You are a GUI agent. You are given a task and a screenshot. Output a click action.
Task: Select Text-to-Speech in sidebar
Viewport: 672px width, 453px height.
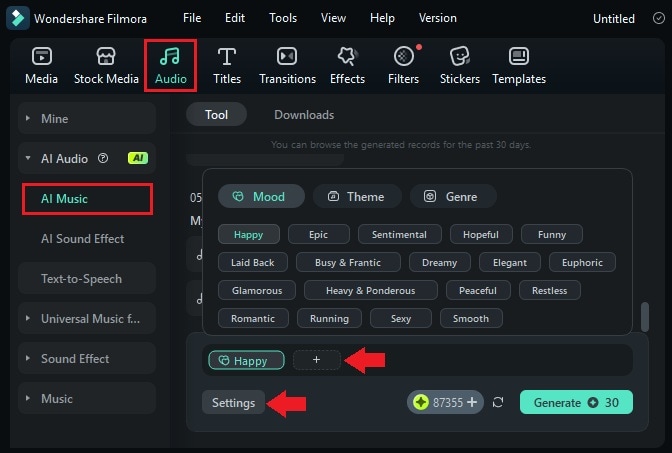87,279
